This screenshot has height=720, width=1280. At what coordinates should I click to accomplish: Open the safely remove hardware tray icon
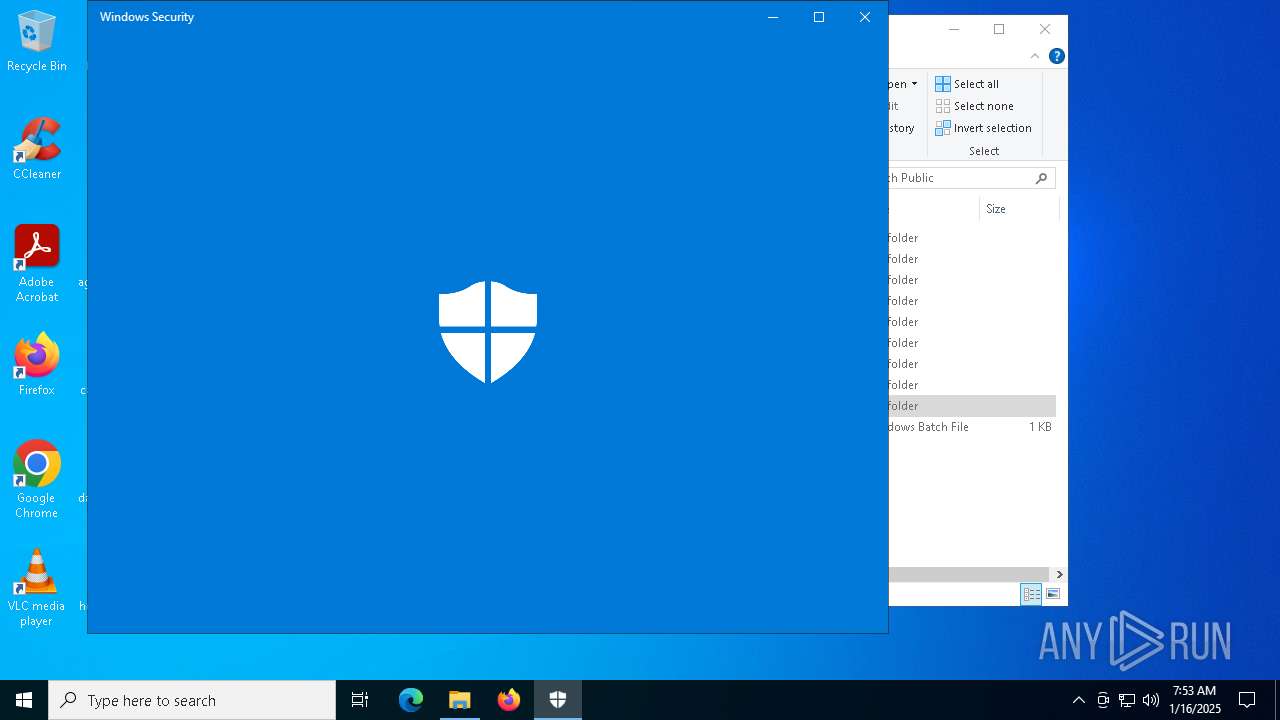1103,700
